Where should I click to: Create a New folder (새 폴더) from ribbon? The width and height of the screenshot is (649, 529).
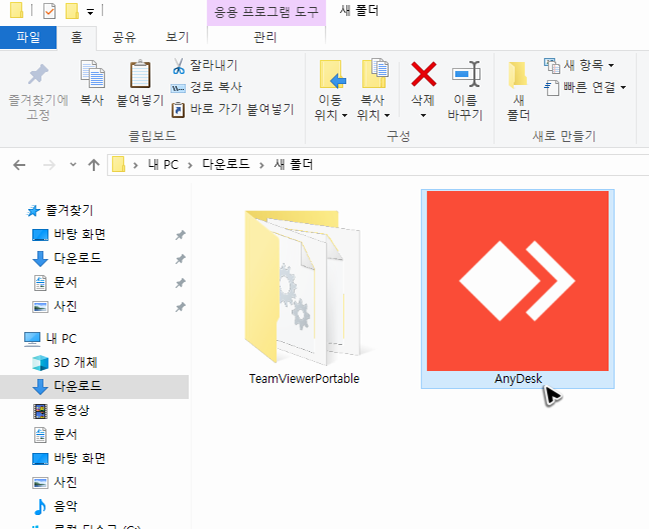point(518,91)
